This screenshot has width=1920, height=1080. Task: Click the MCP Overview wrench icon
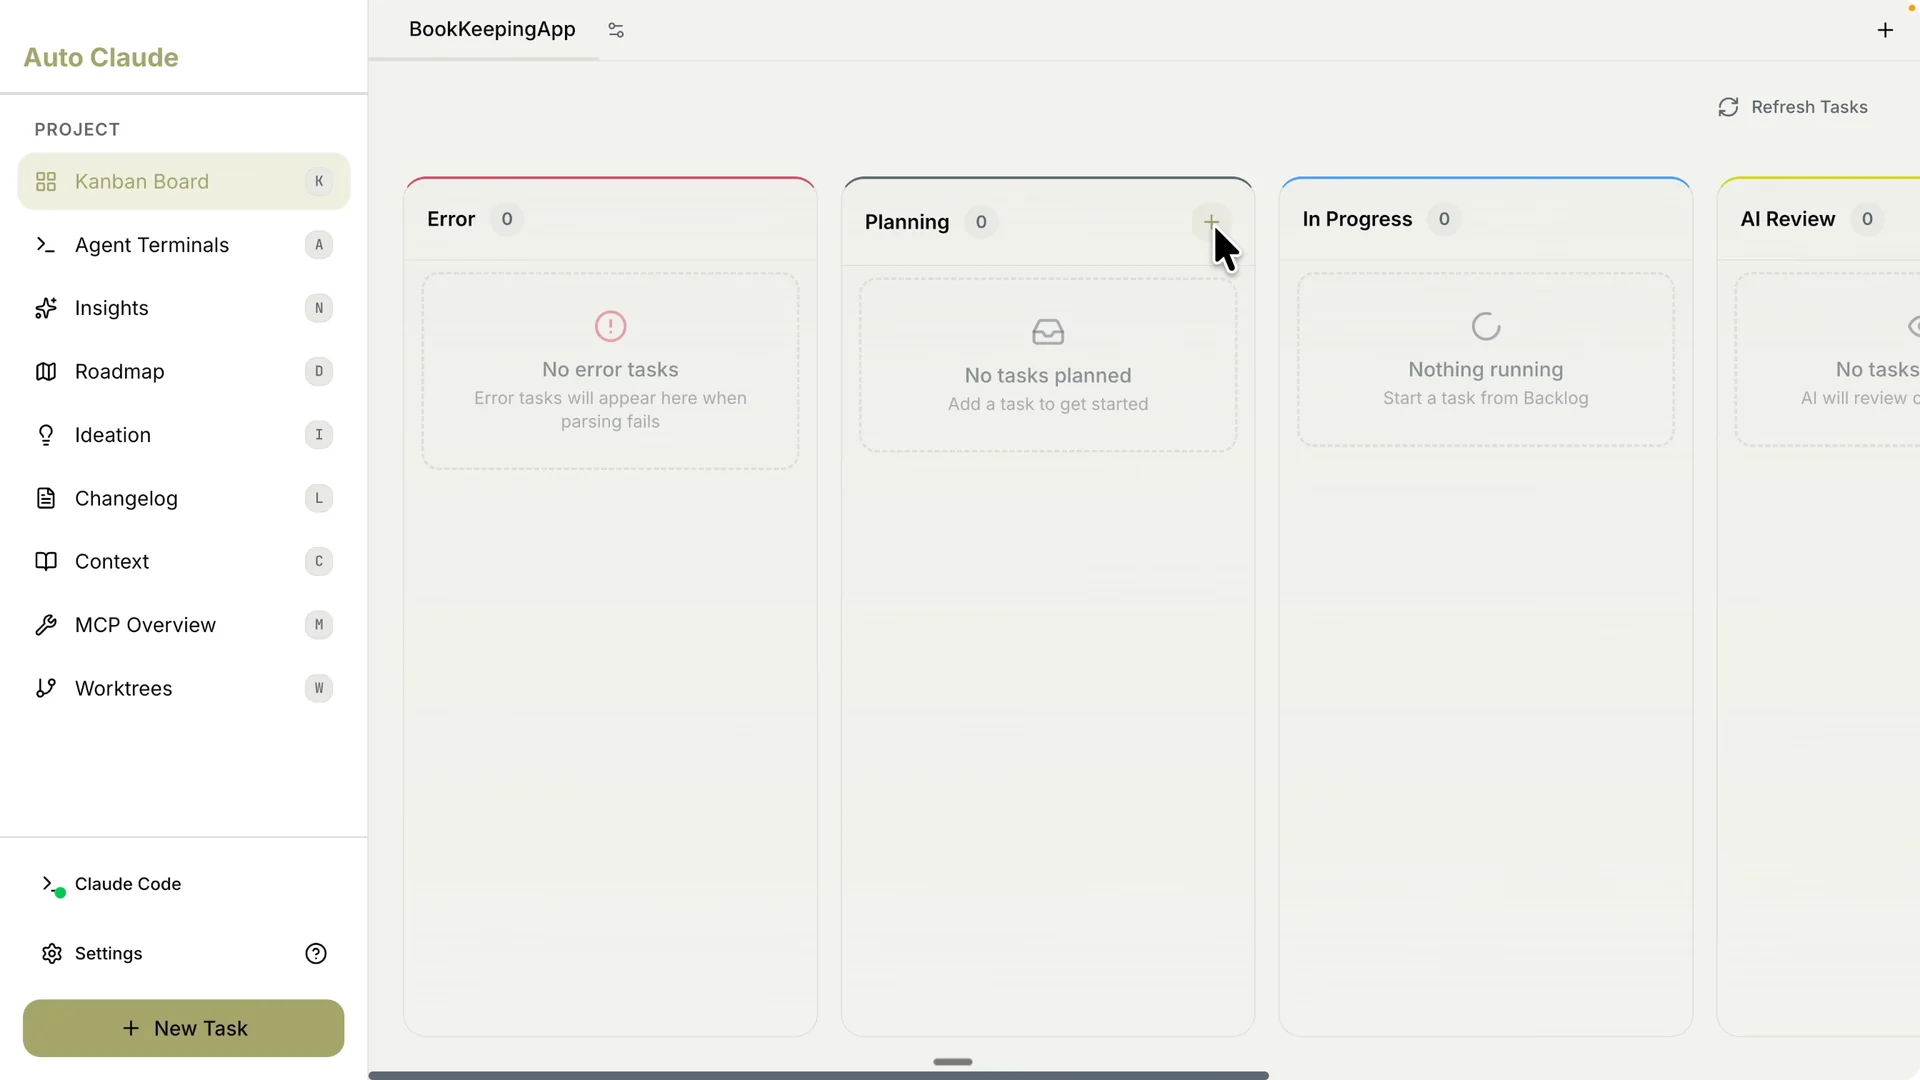click(46, 625)
